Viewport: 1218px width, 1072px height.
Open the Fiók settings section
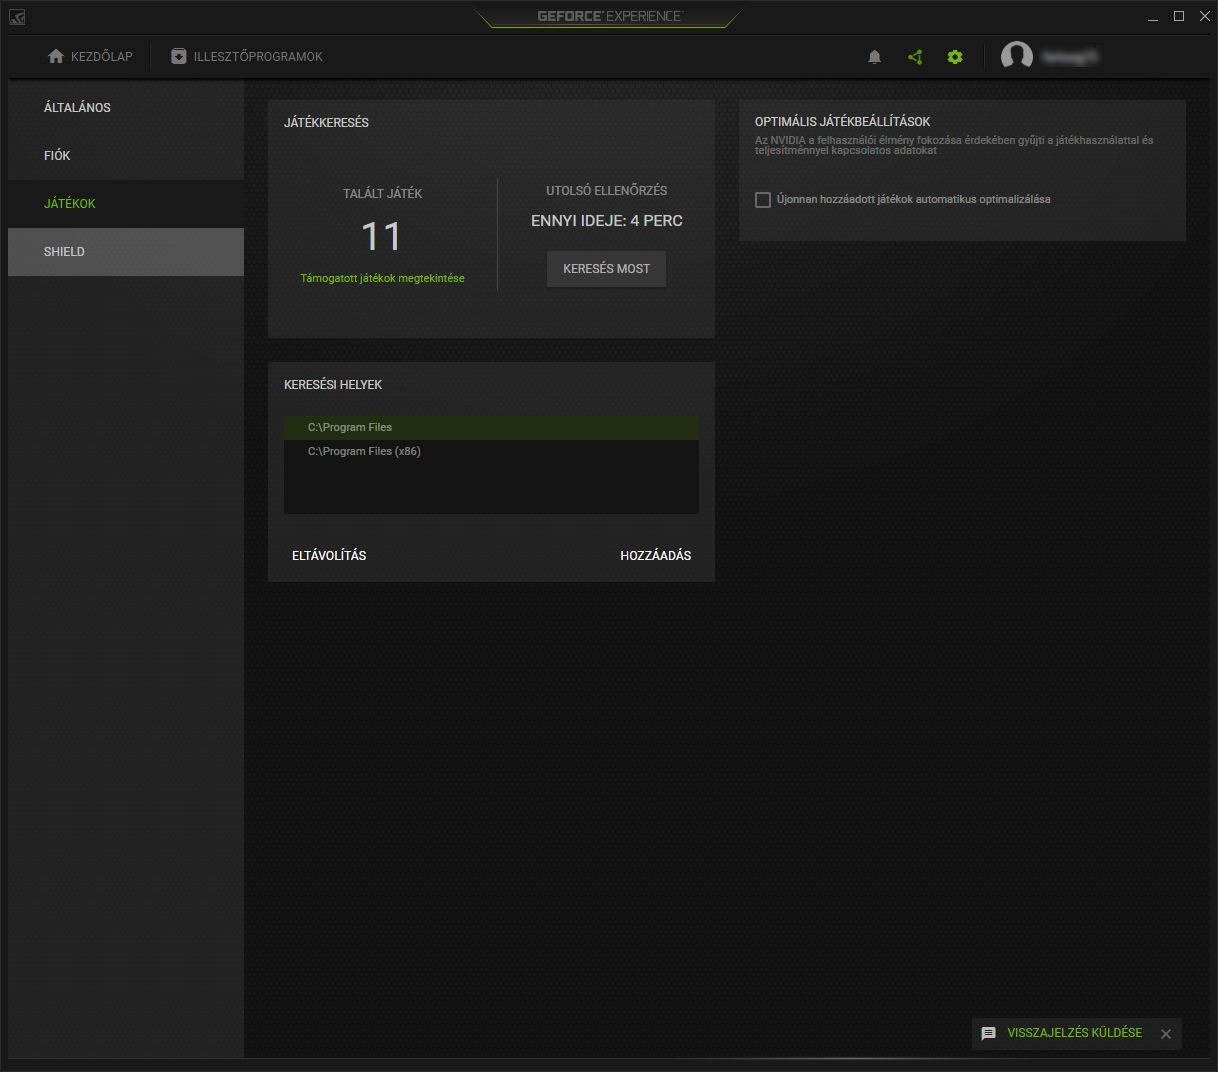126,155
